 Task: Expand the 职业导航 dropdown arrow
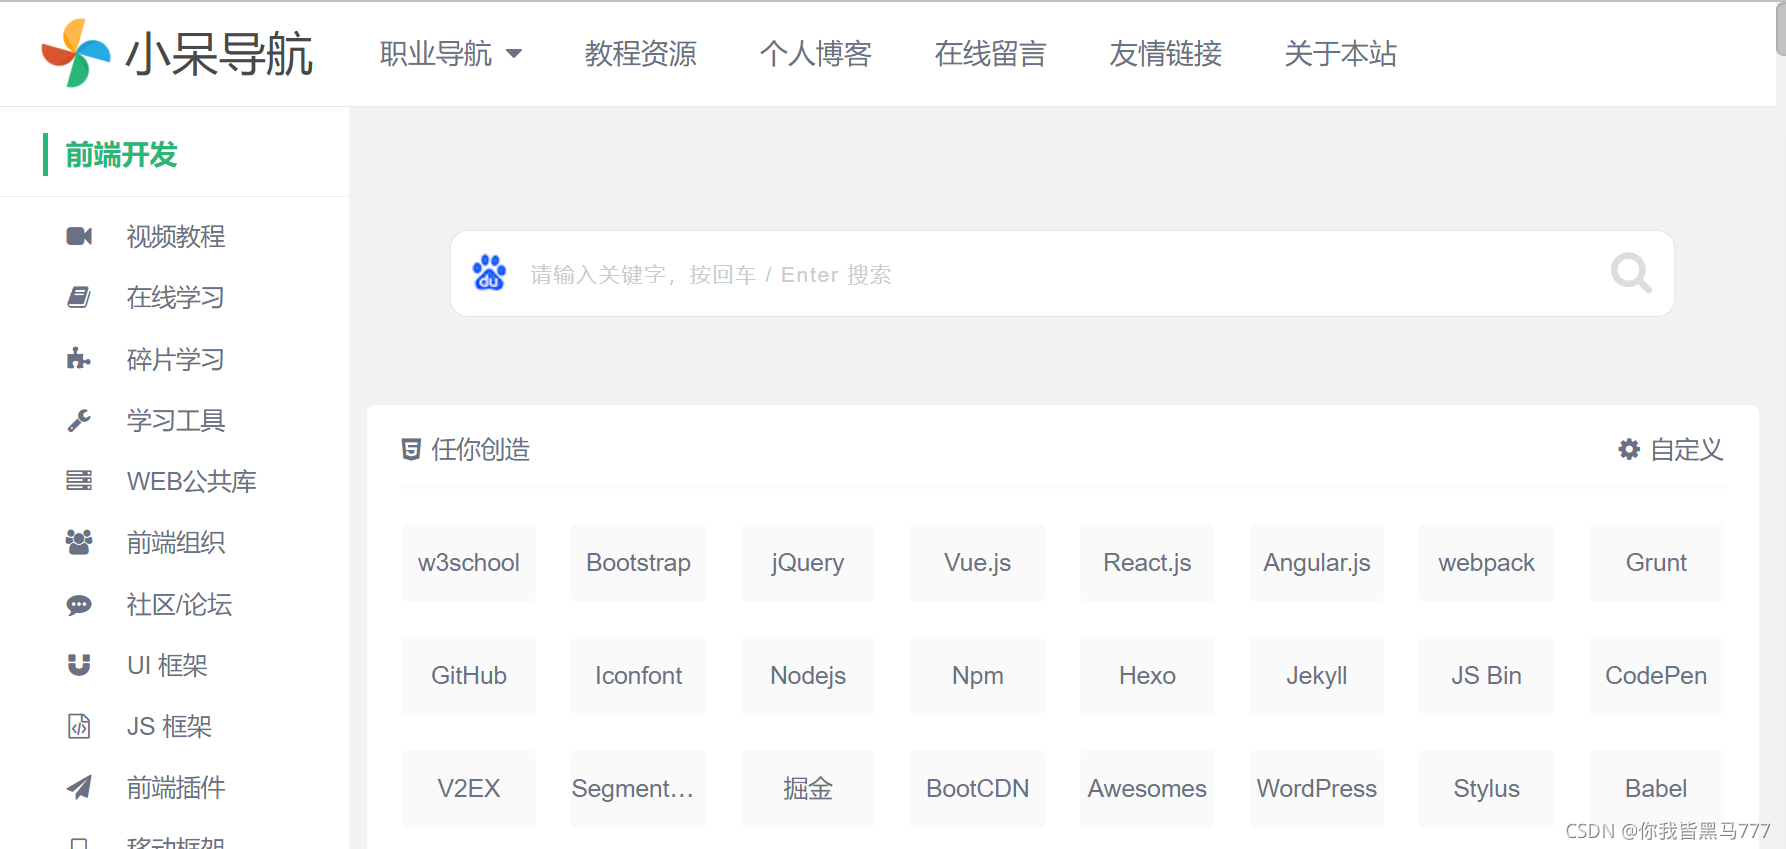514,54
